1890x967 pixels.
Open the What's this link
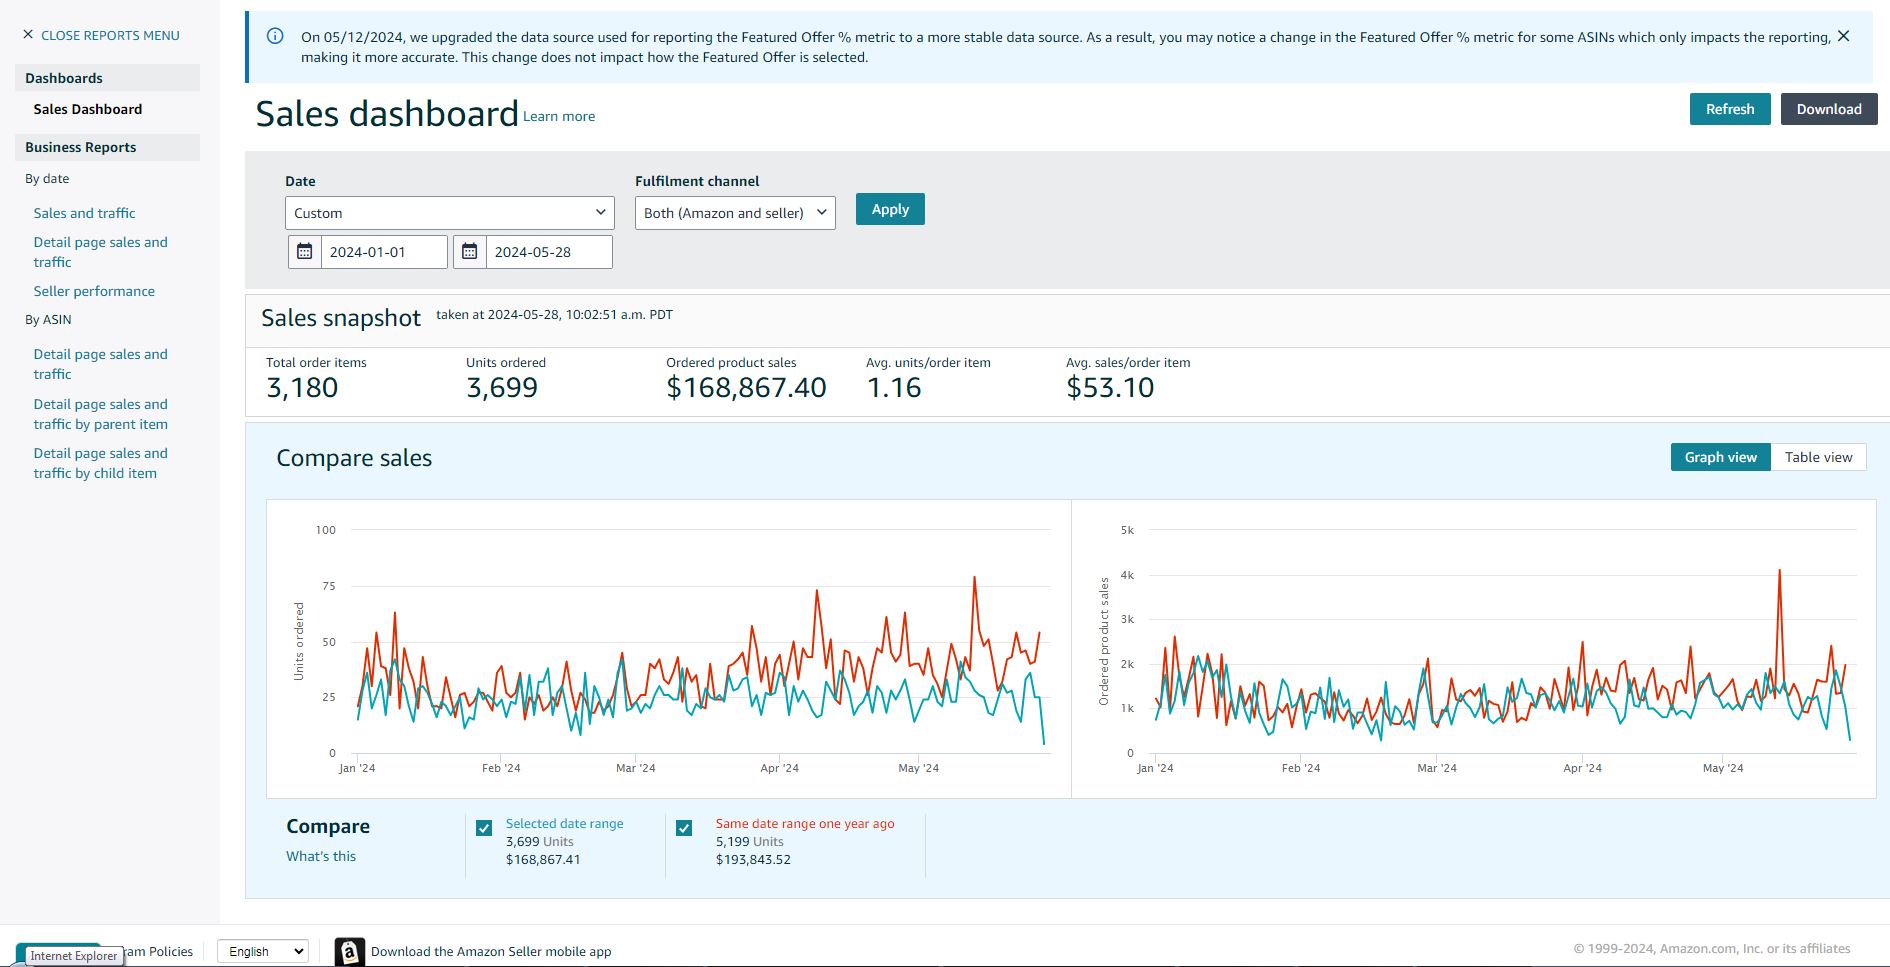321,856
